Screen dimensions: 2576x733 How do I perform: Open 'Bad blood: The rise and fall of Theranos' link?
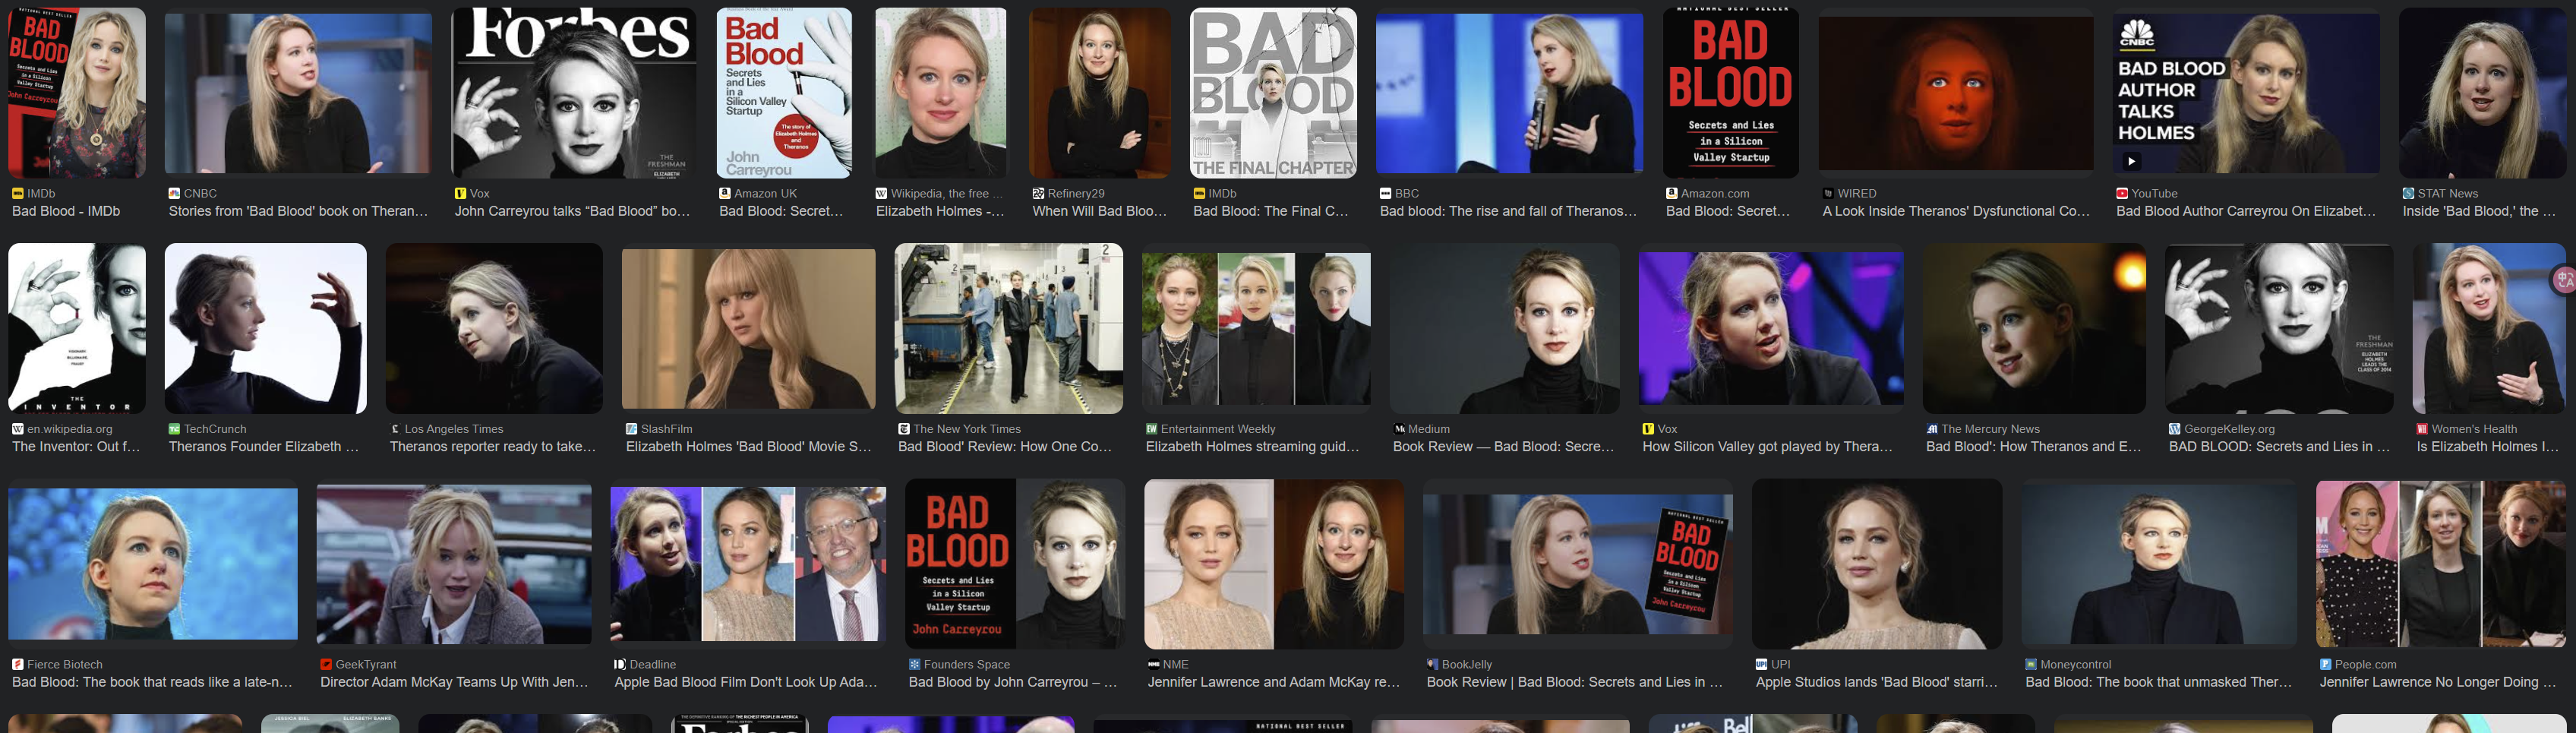(1508, 211)
